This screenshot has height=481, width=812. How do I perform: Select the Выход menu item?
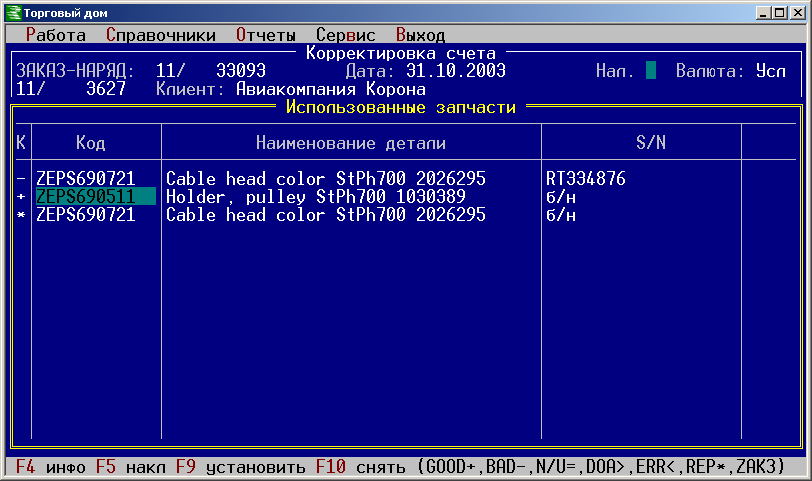420,35
